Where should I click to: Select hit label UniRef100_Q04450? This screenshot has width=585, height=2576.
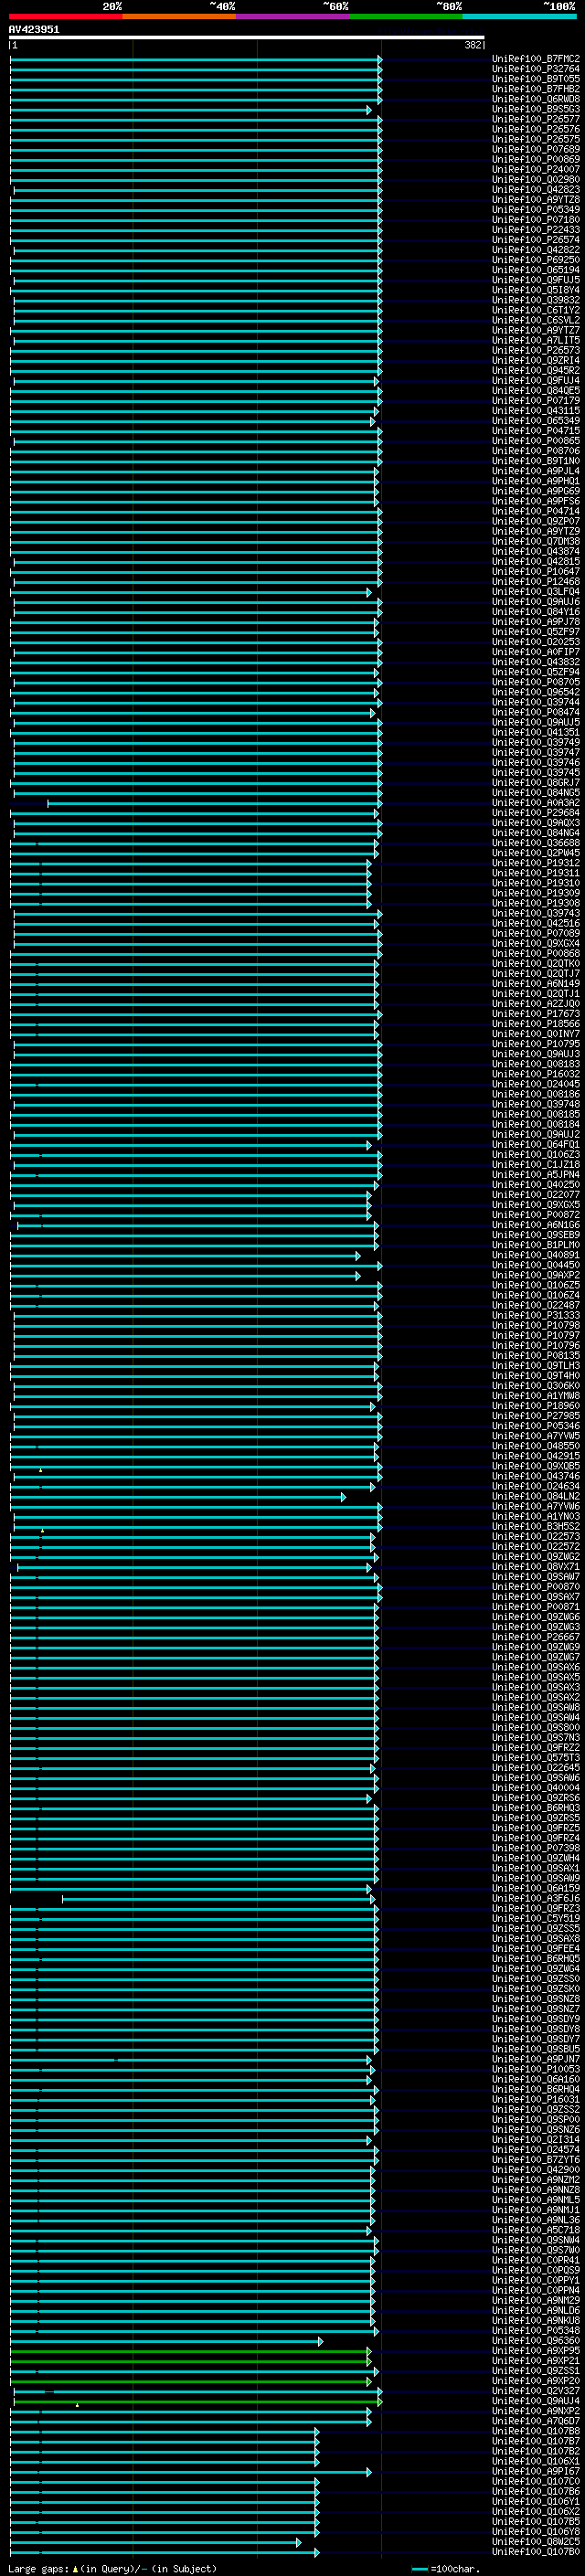coord(536,1265)
